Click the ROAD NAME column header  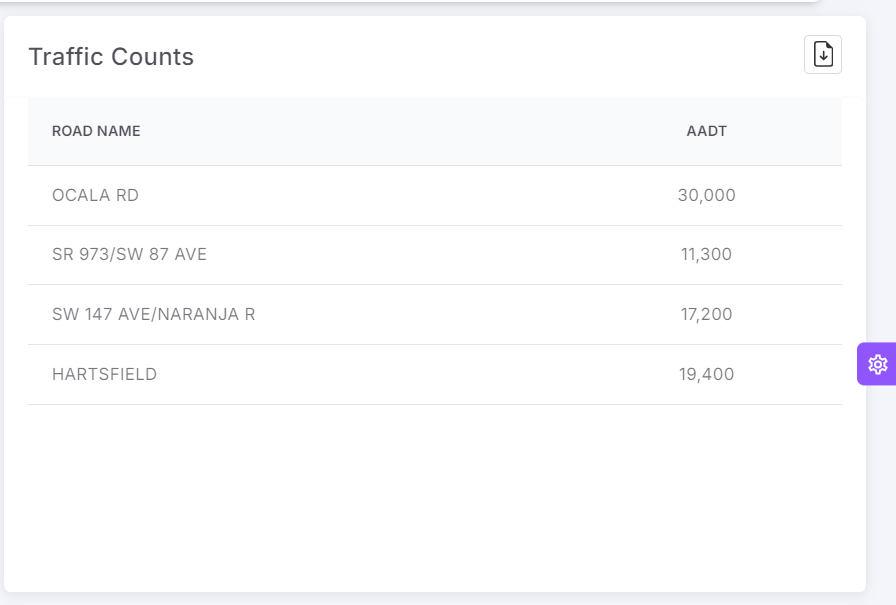[96, 131]
